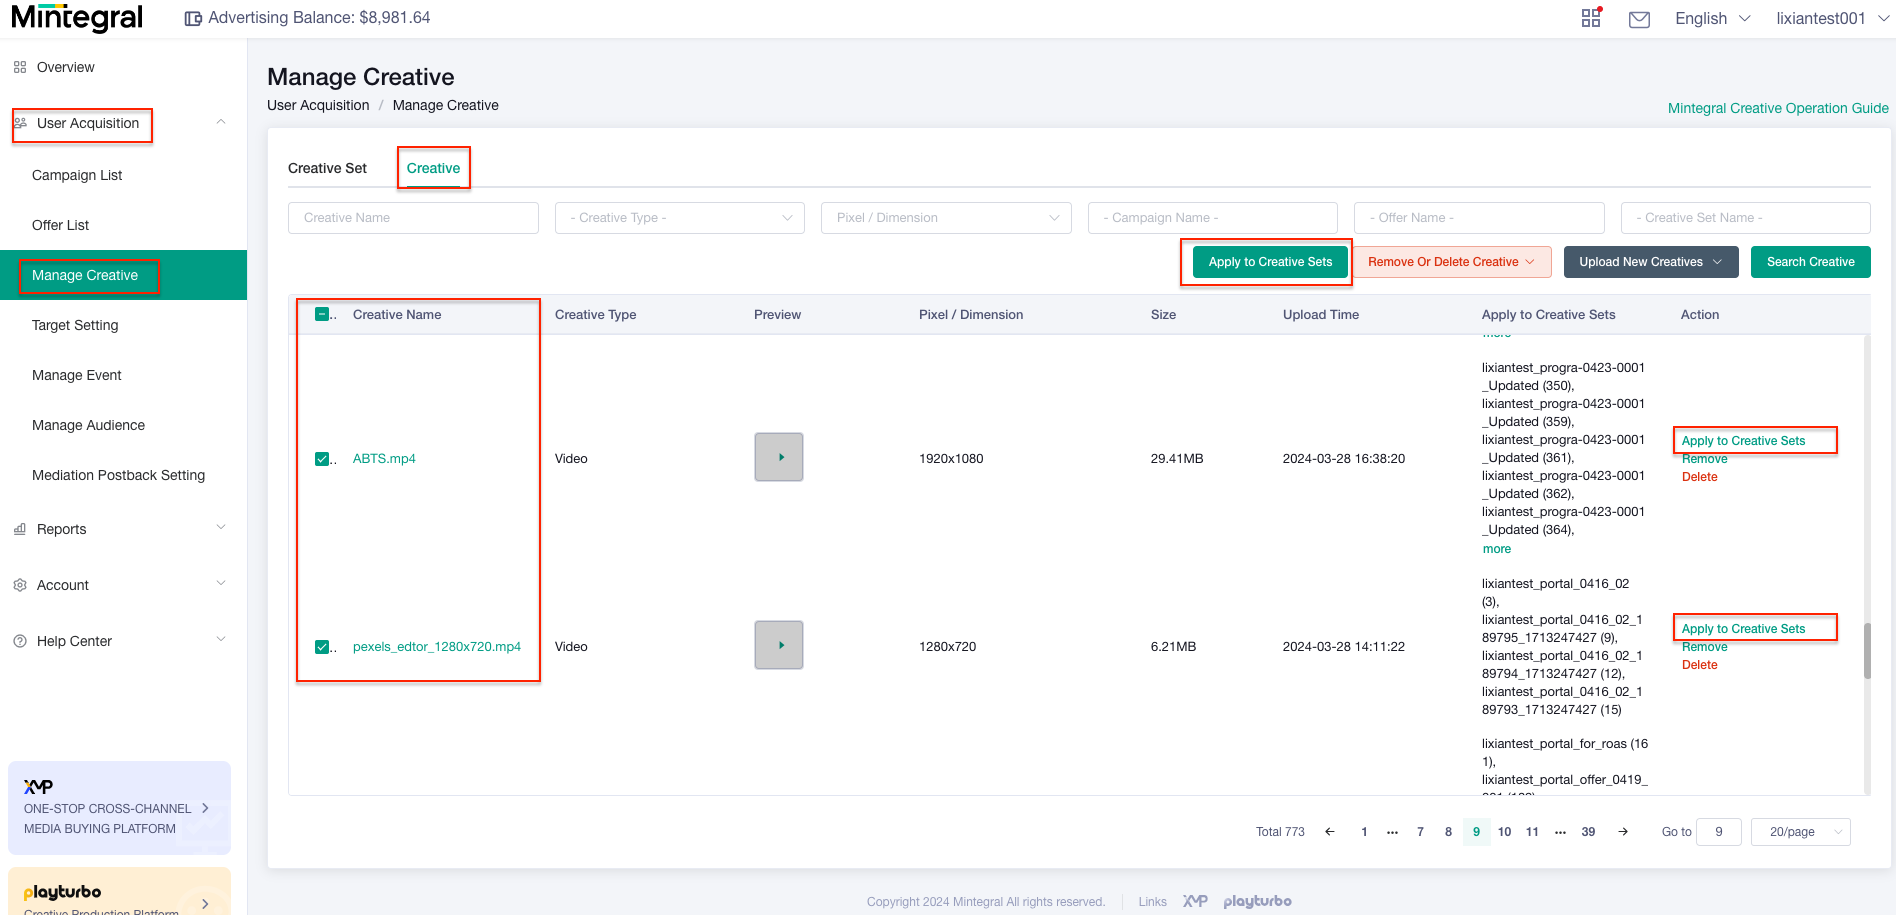Delete the ABTS.mp4 creative
Image resolution: width=1896 pixels, height=915 pixels.
pos(1699,477)
